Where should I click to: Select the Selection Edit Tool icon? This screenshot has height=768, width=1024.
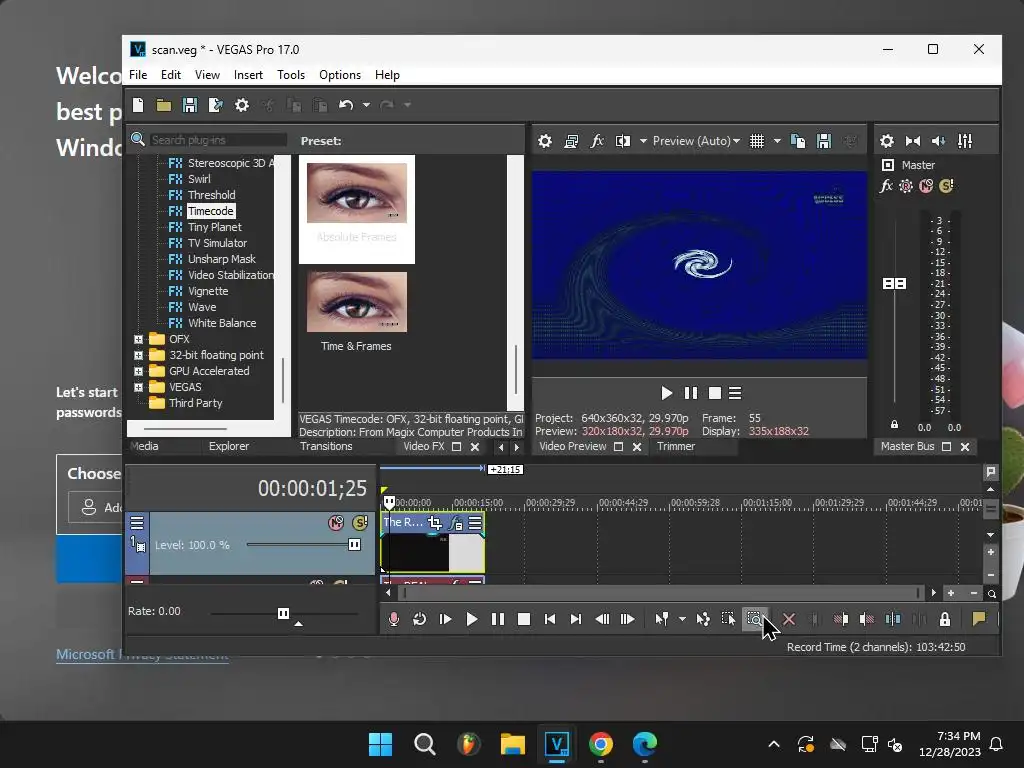click(x=728, y=619)
